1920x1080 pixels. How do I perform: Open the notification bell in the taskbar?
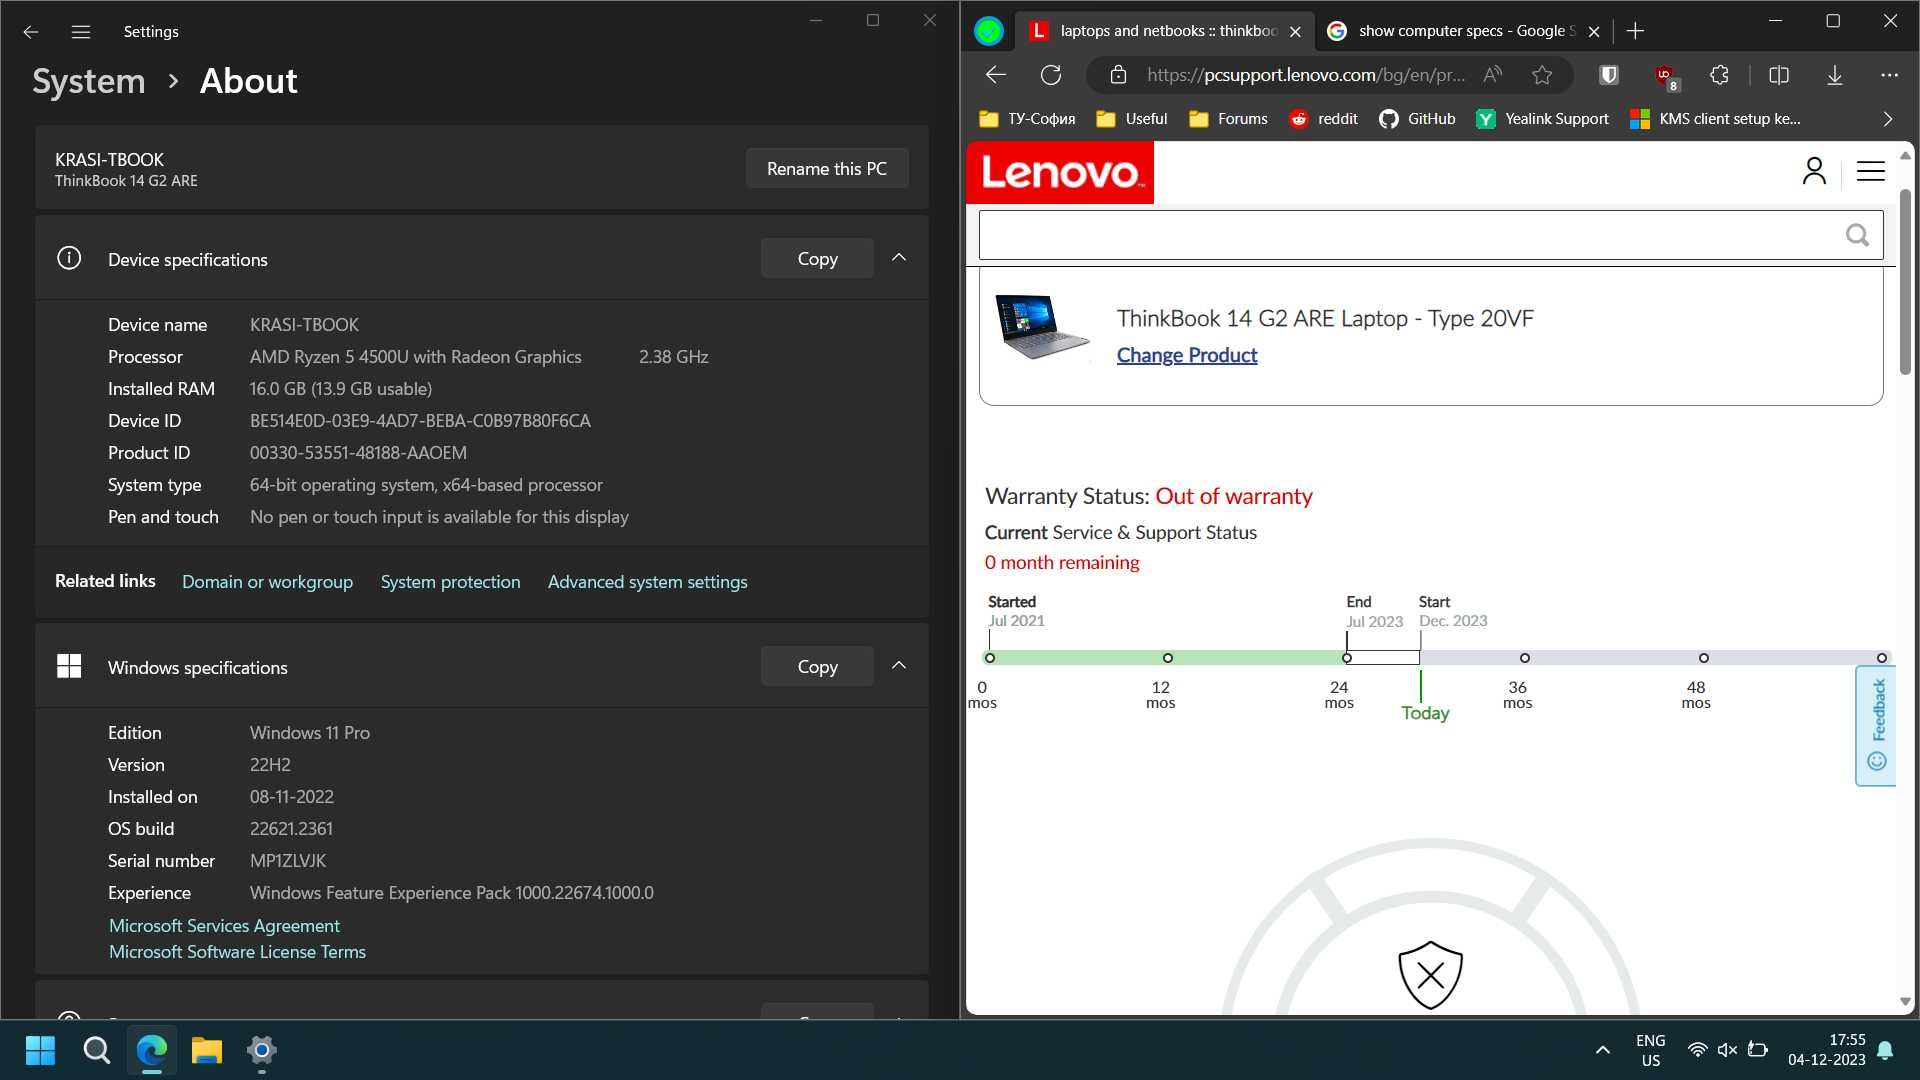coord(1885,1050)
